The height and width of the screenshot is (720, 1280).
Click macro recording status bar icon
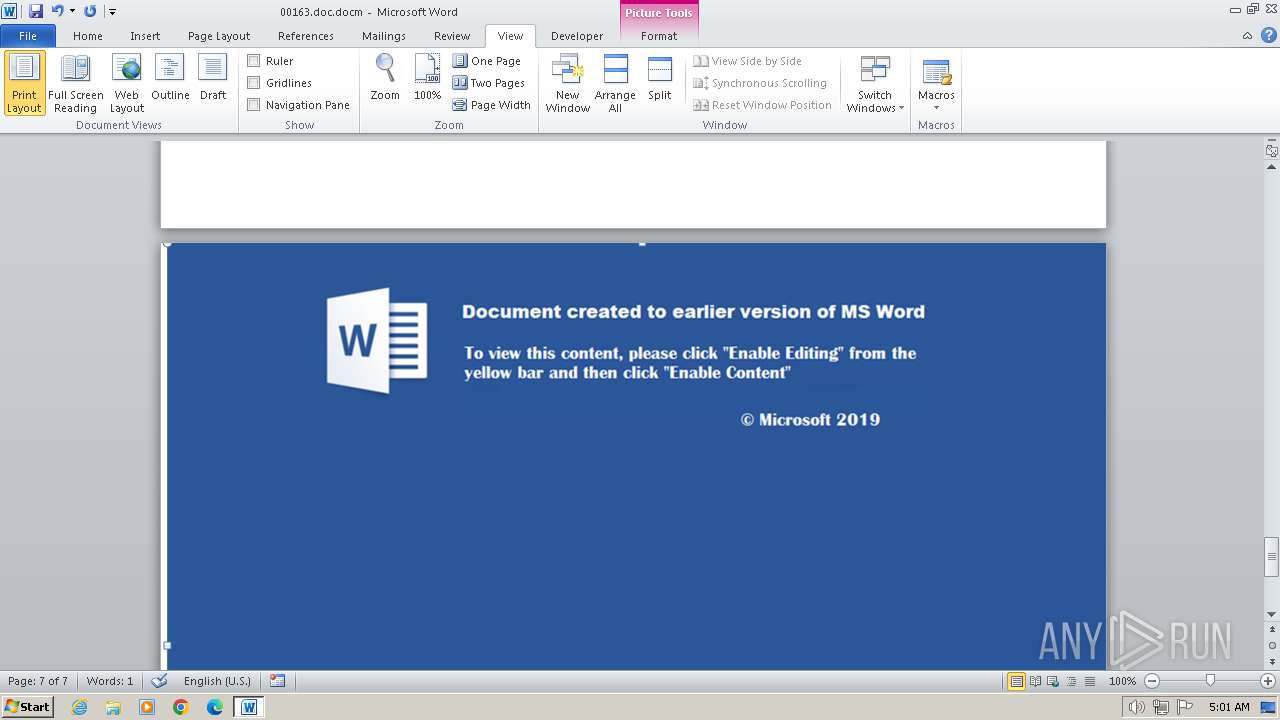(277, 681)
